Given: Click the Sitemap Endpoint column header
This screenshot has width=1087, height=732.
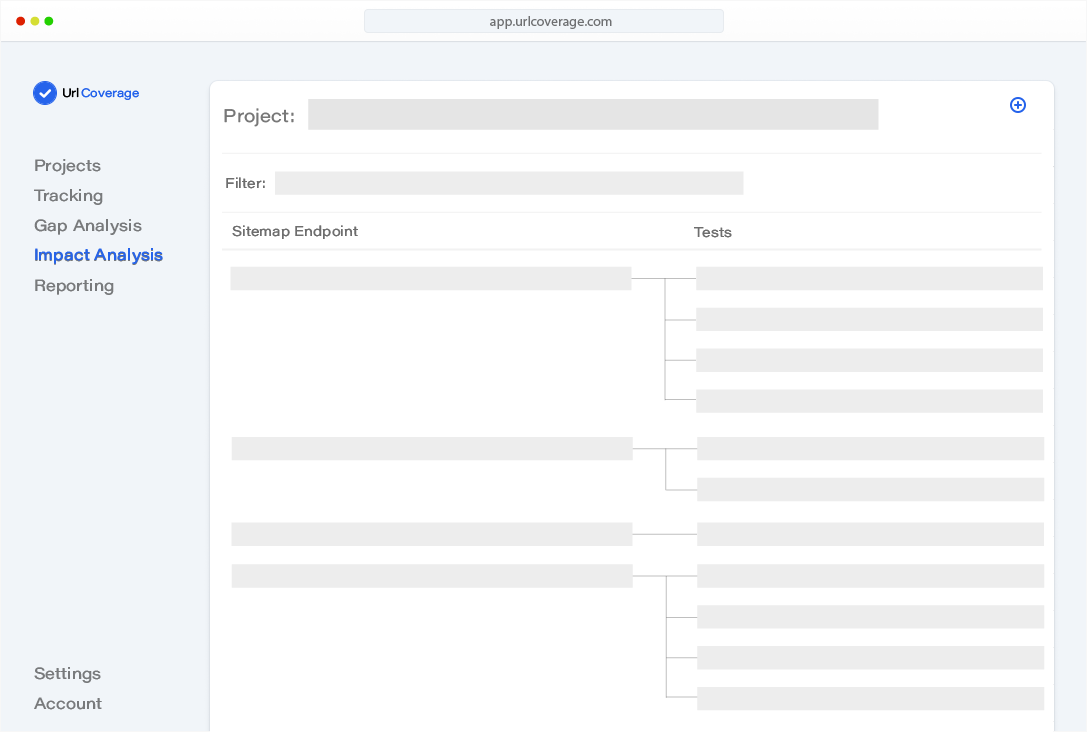Looking at the screenshot, I should tap(295, 231).
